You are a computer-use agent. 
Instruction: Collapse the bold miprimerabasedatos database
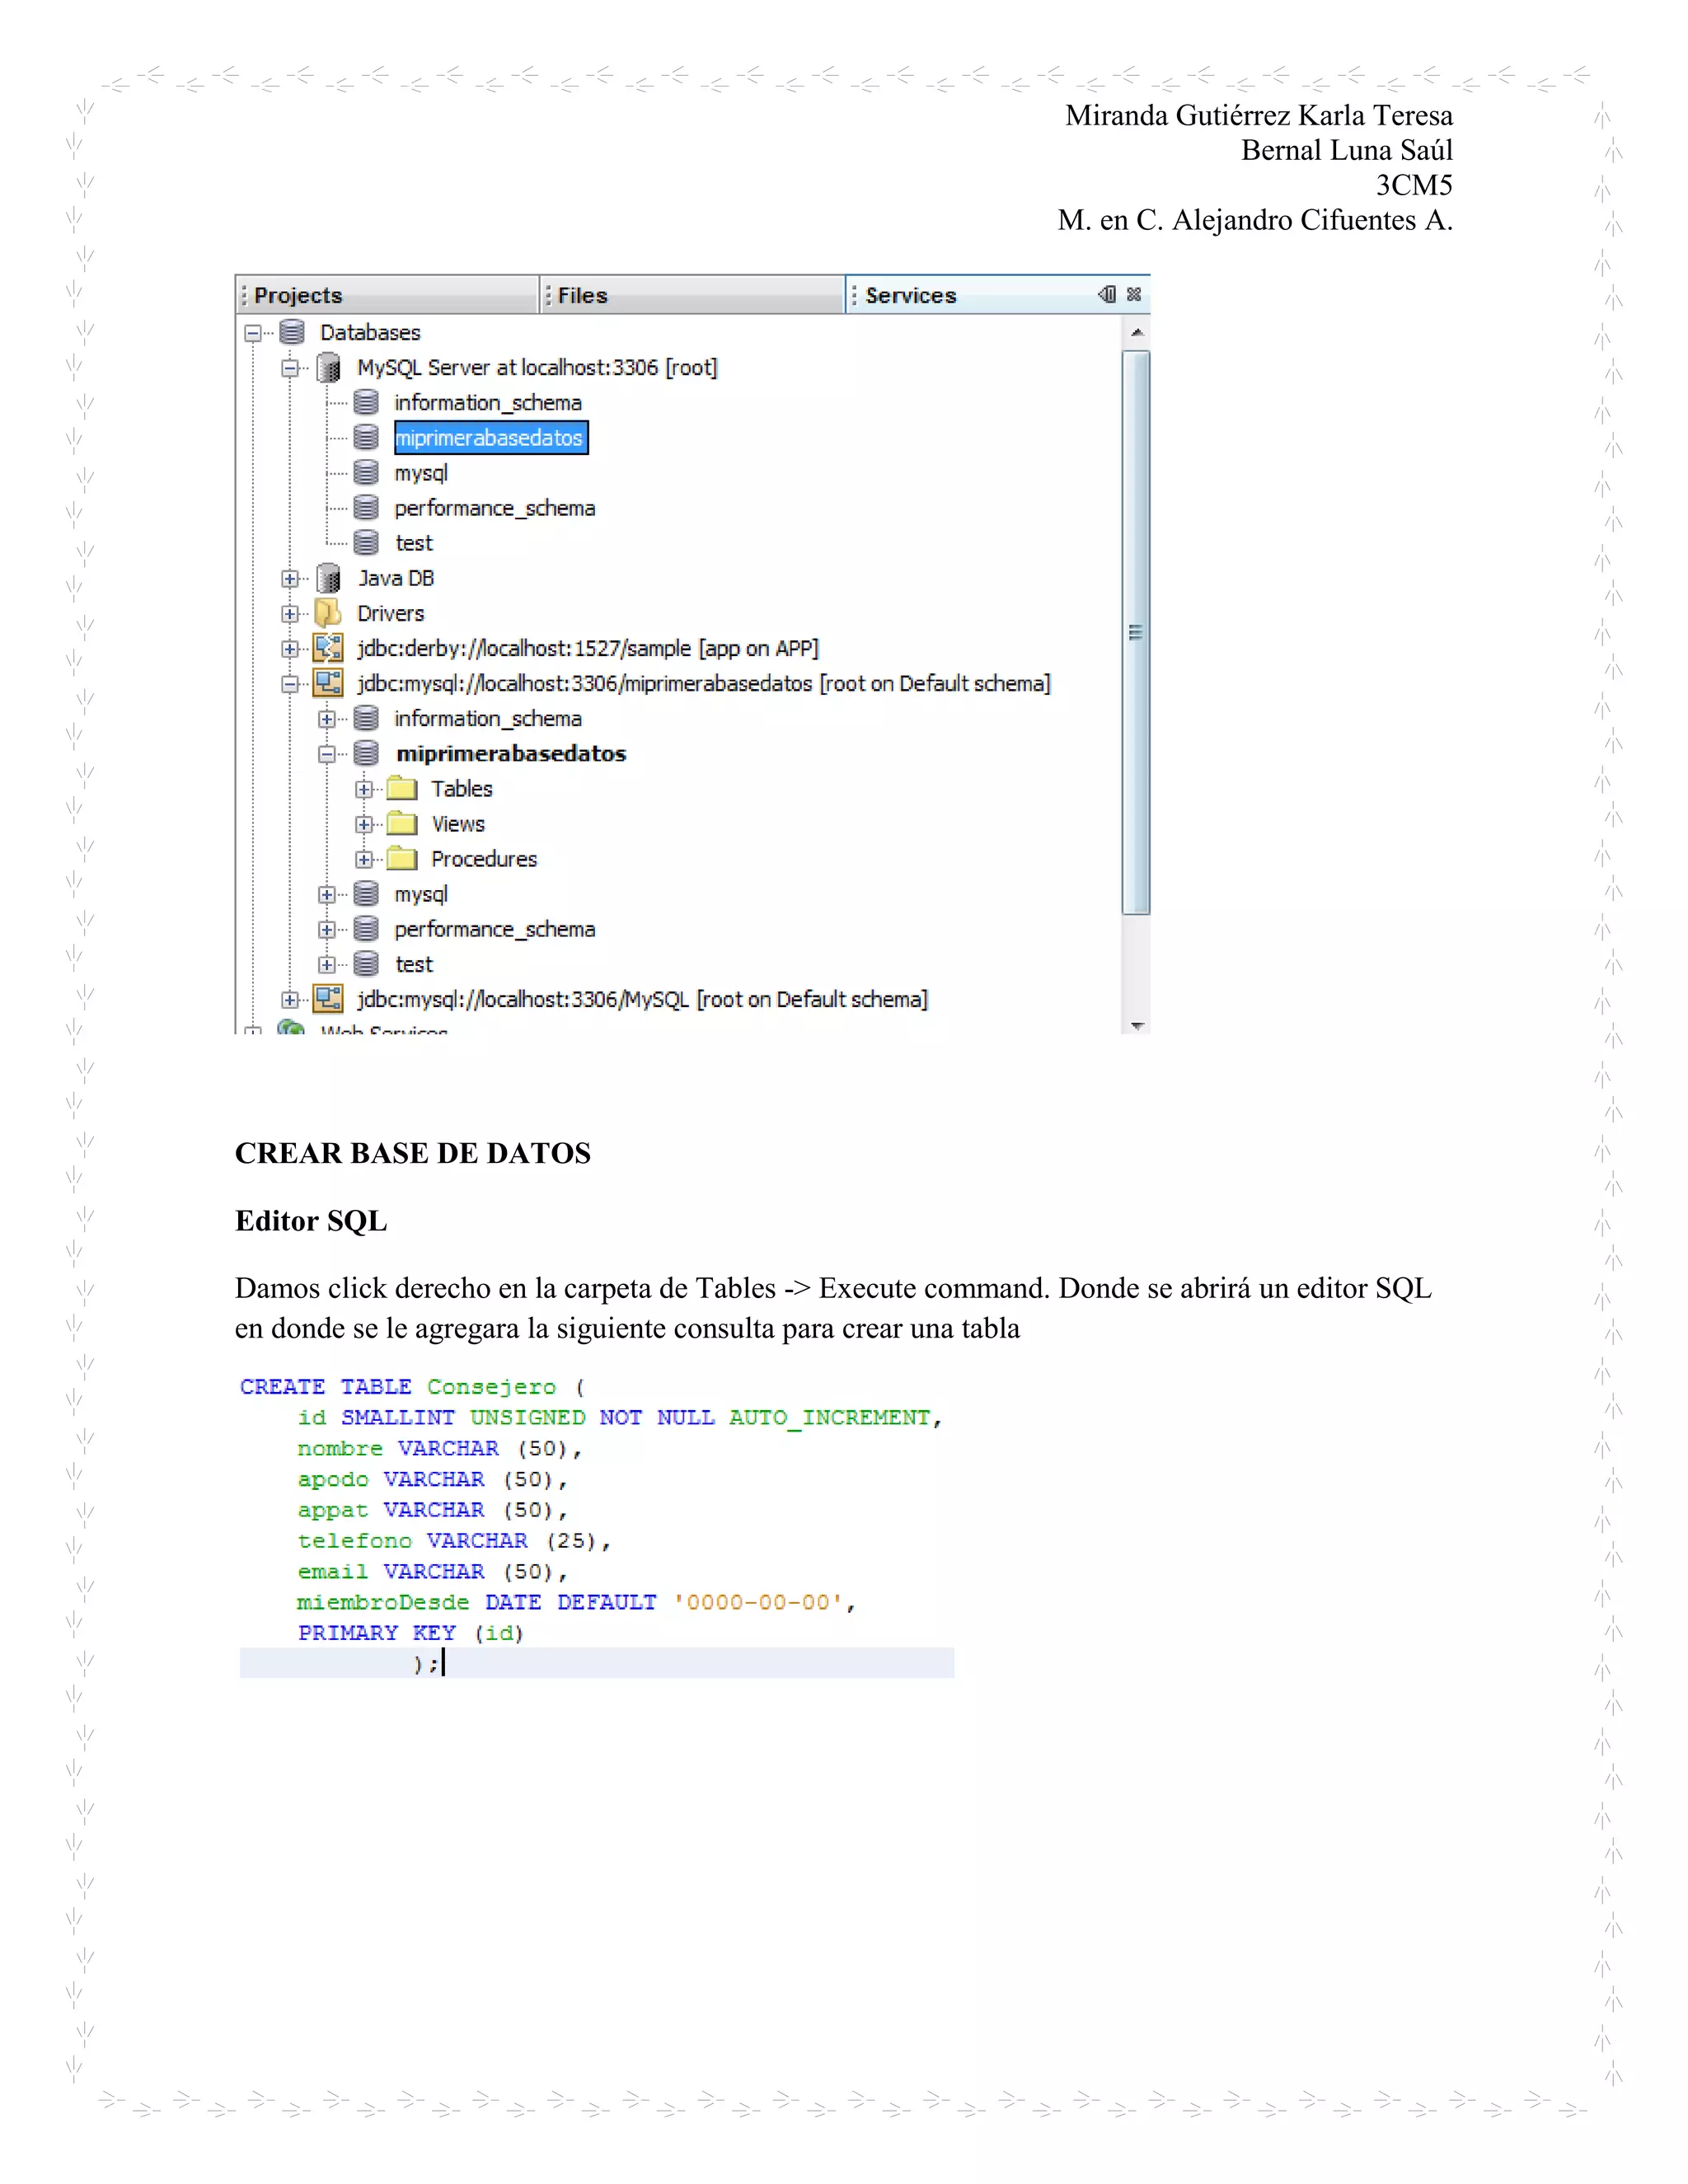pos(327,754)
